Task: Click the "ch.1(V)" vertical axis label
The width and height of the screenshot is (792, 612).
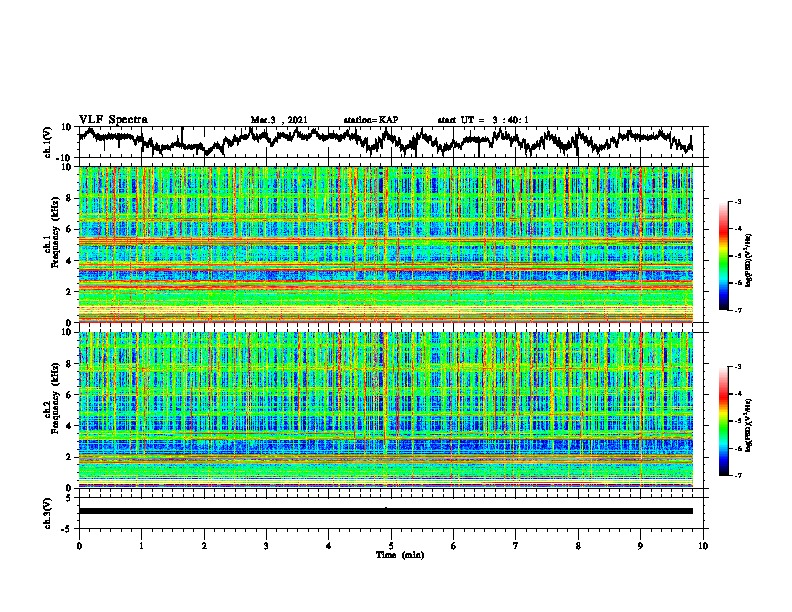Action: pyautogui.click(x=48, y=142)
